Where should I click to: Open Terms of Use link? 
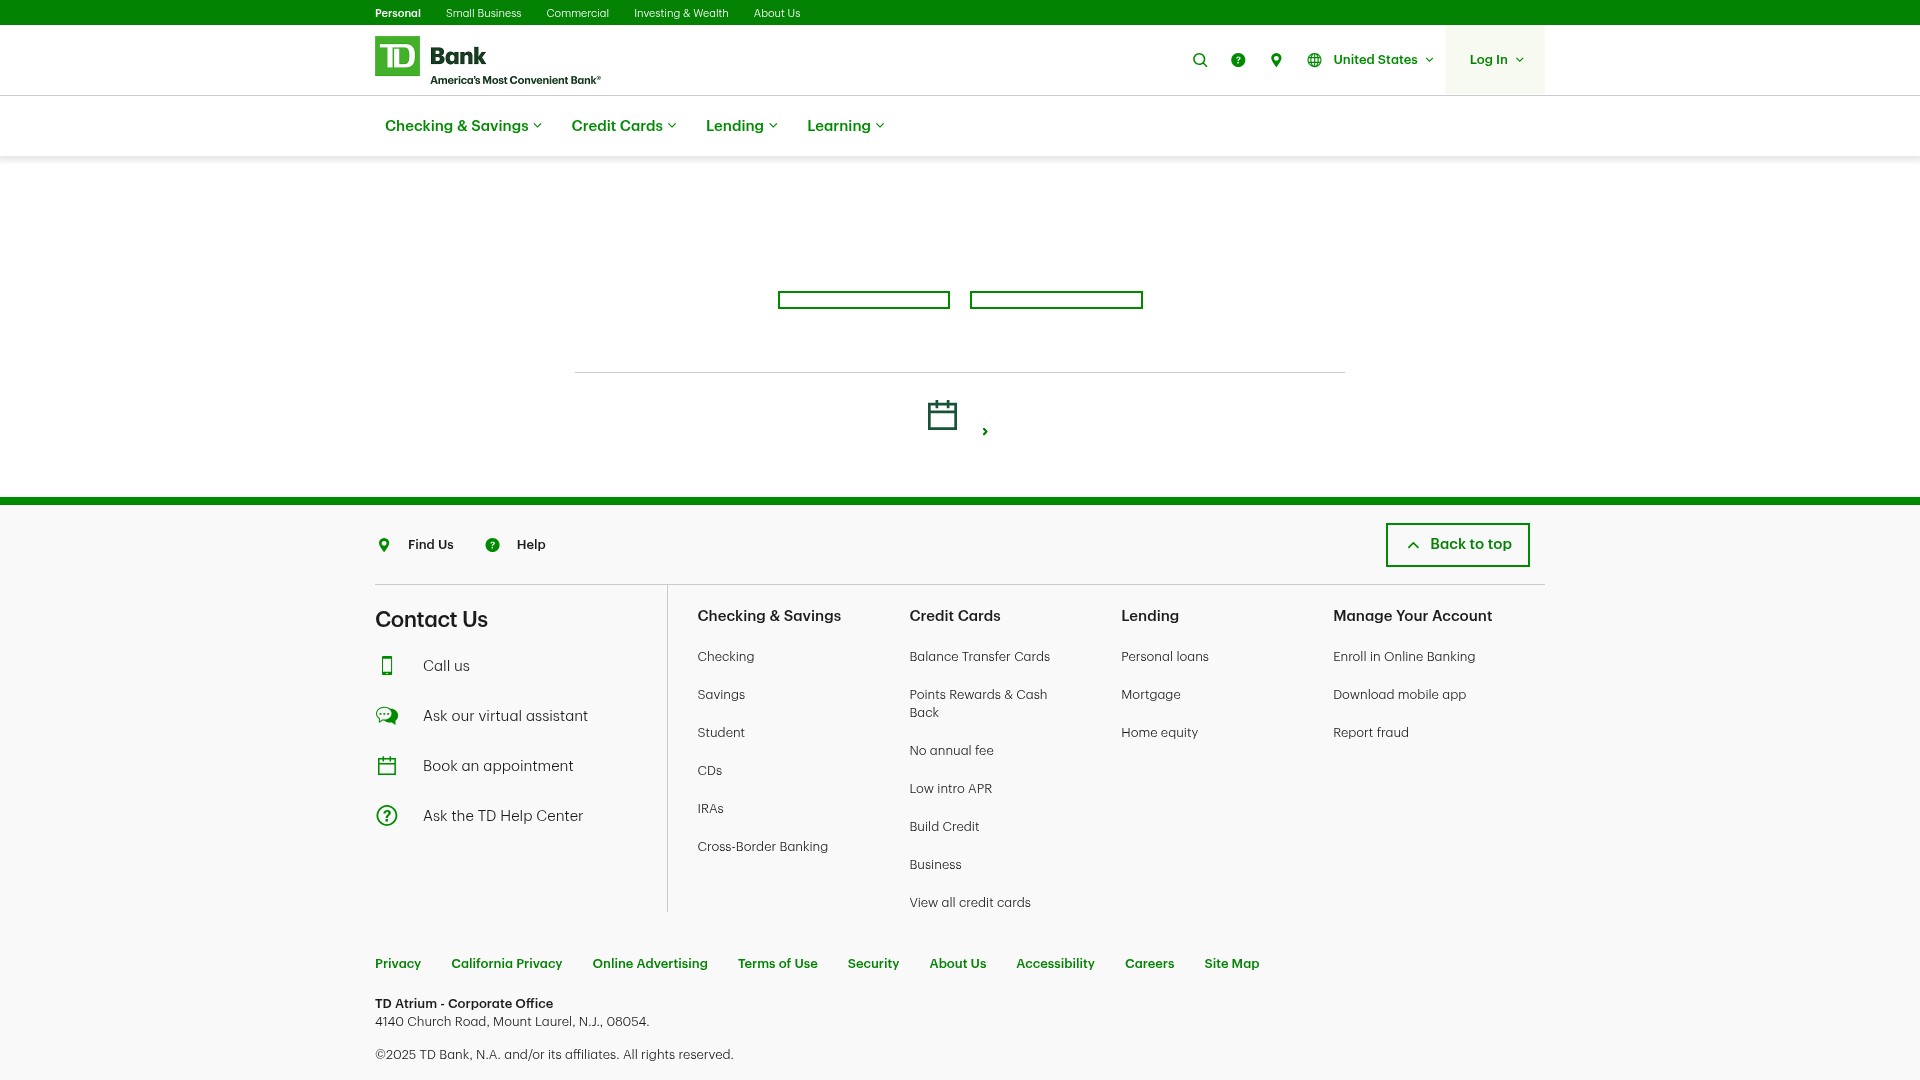click(x=778, y=964)
